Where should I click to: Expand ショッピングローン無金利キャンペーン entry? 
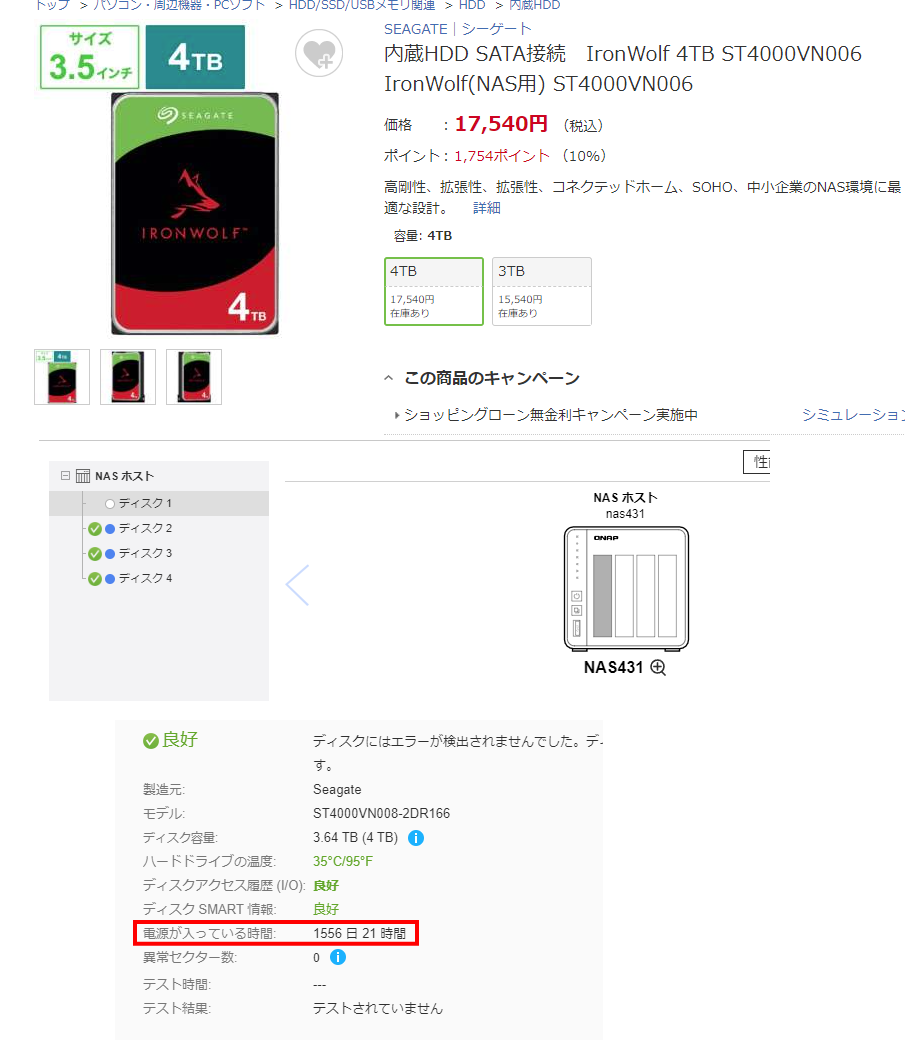point(550,415)
